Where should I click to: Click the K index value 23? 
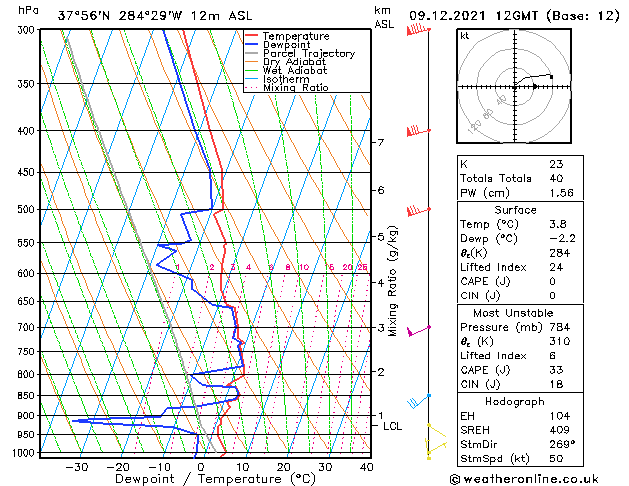pyautogui.click(x=556, y=164)
